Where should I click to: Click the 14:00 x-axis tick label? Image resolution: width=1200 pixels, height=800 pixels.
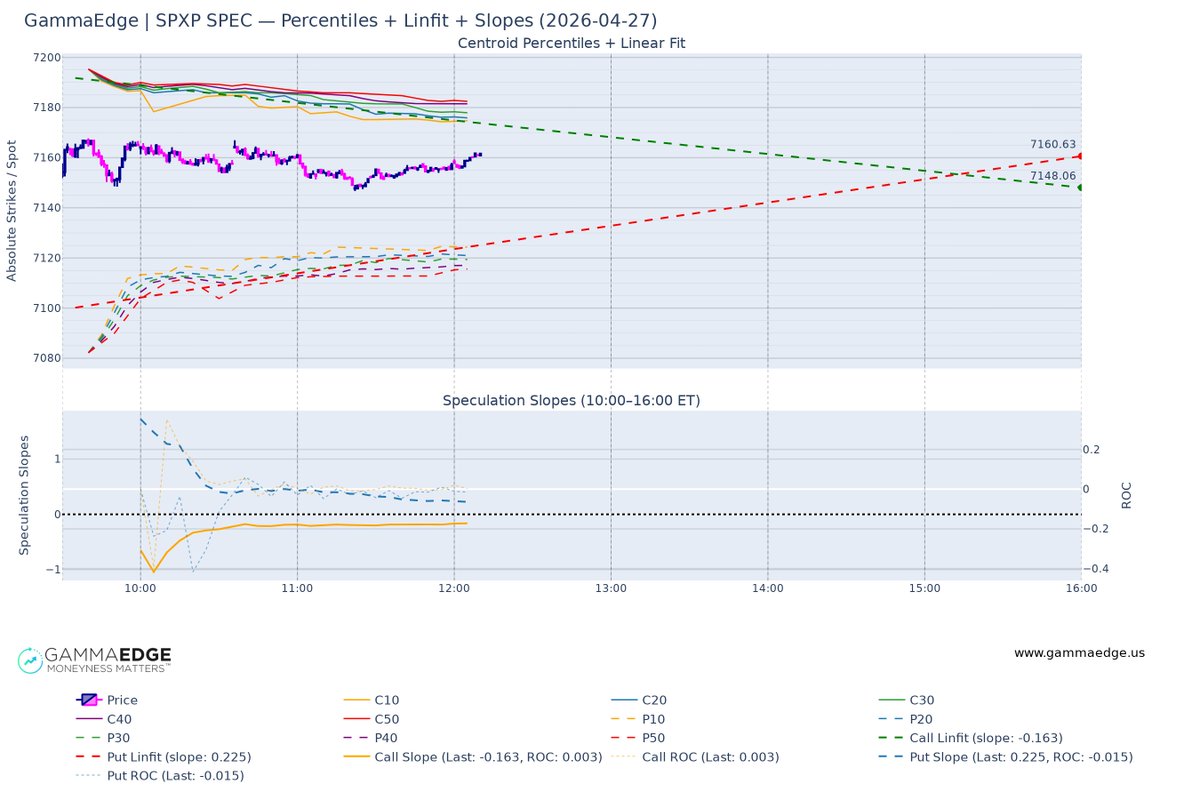tap(767, 589)
